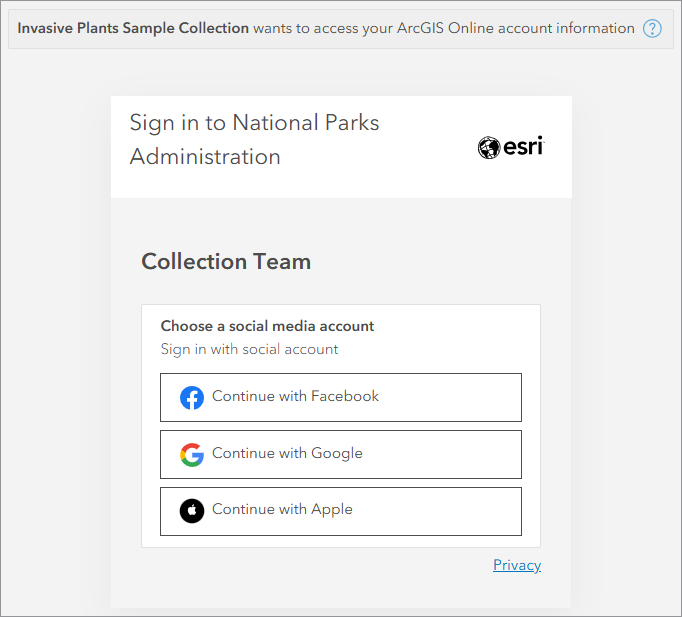Open the Privacy link

click(517, 566)
